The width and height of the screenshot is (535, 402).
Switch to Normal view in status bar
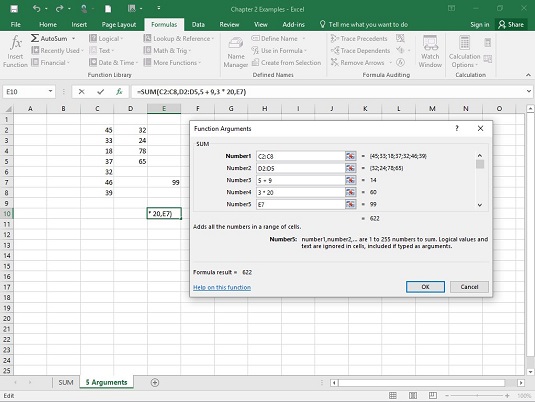[393, 396]
